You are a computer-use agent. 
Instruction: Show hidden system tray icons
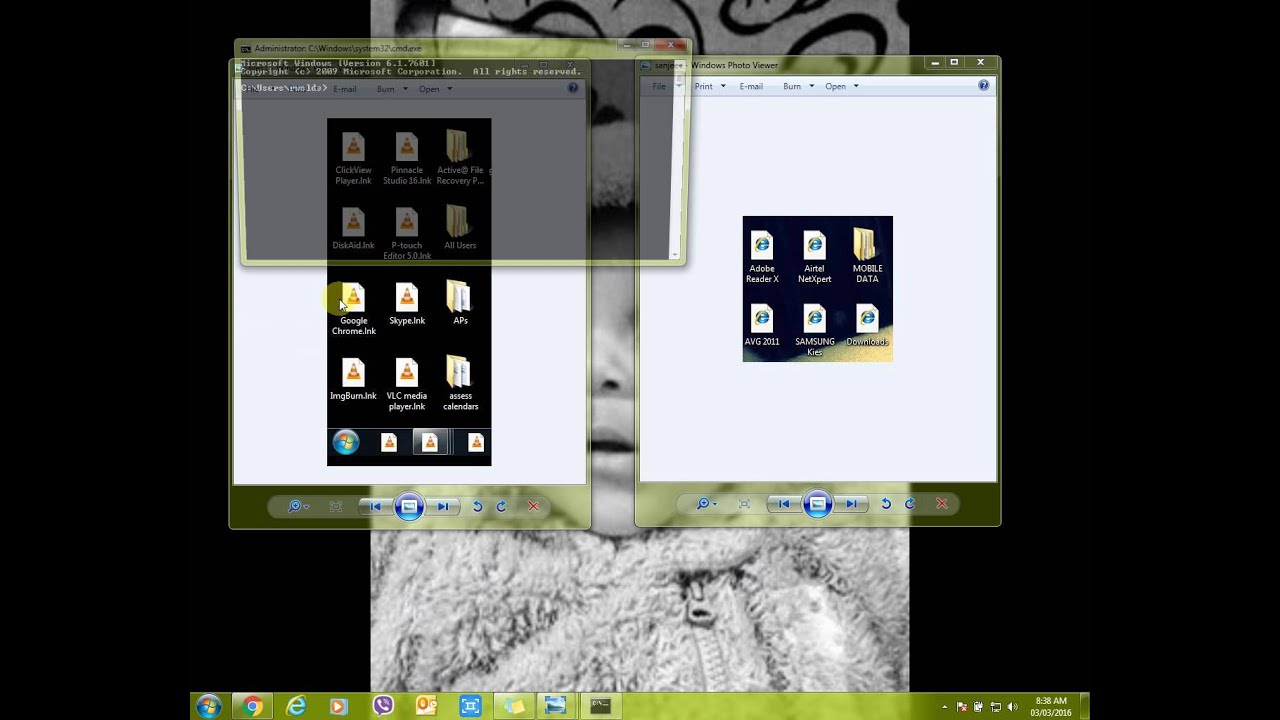[947, 706]
